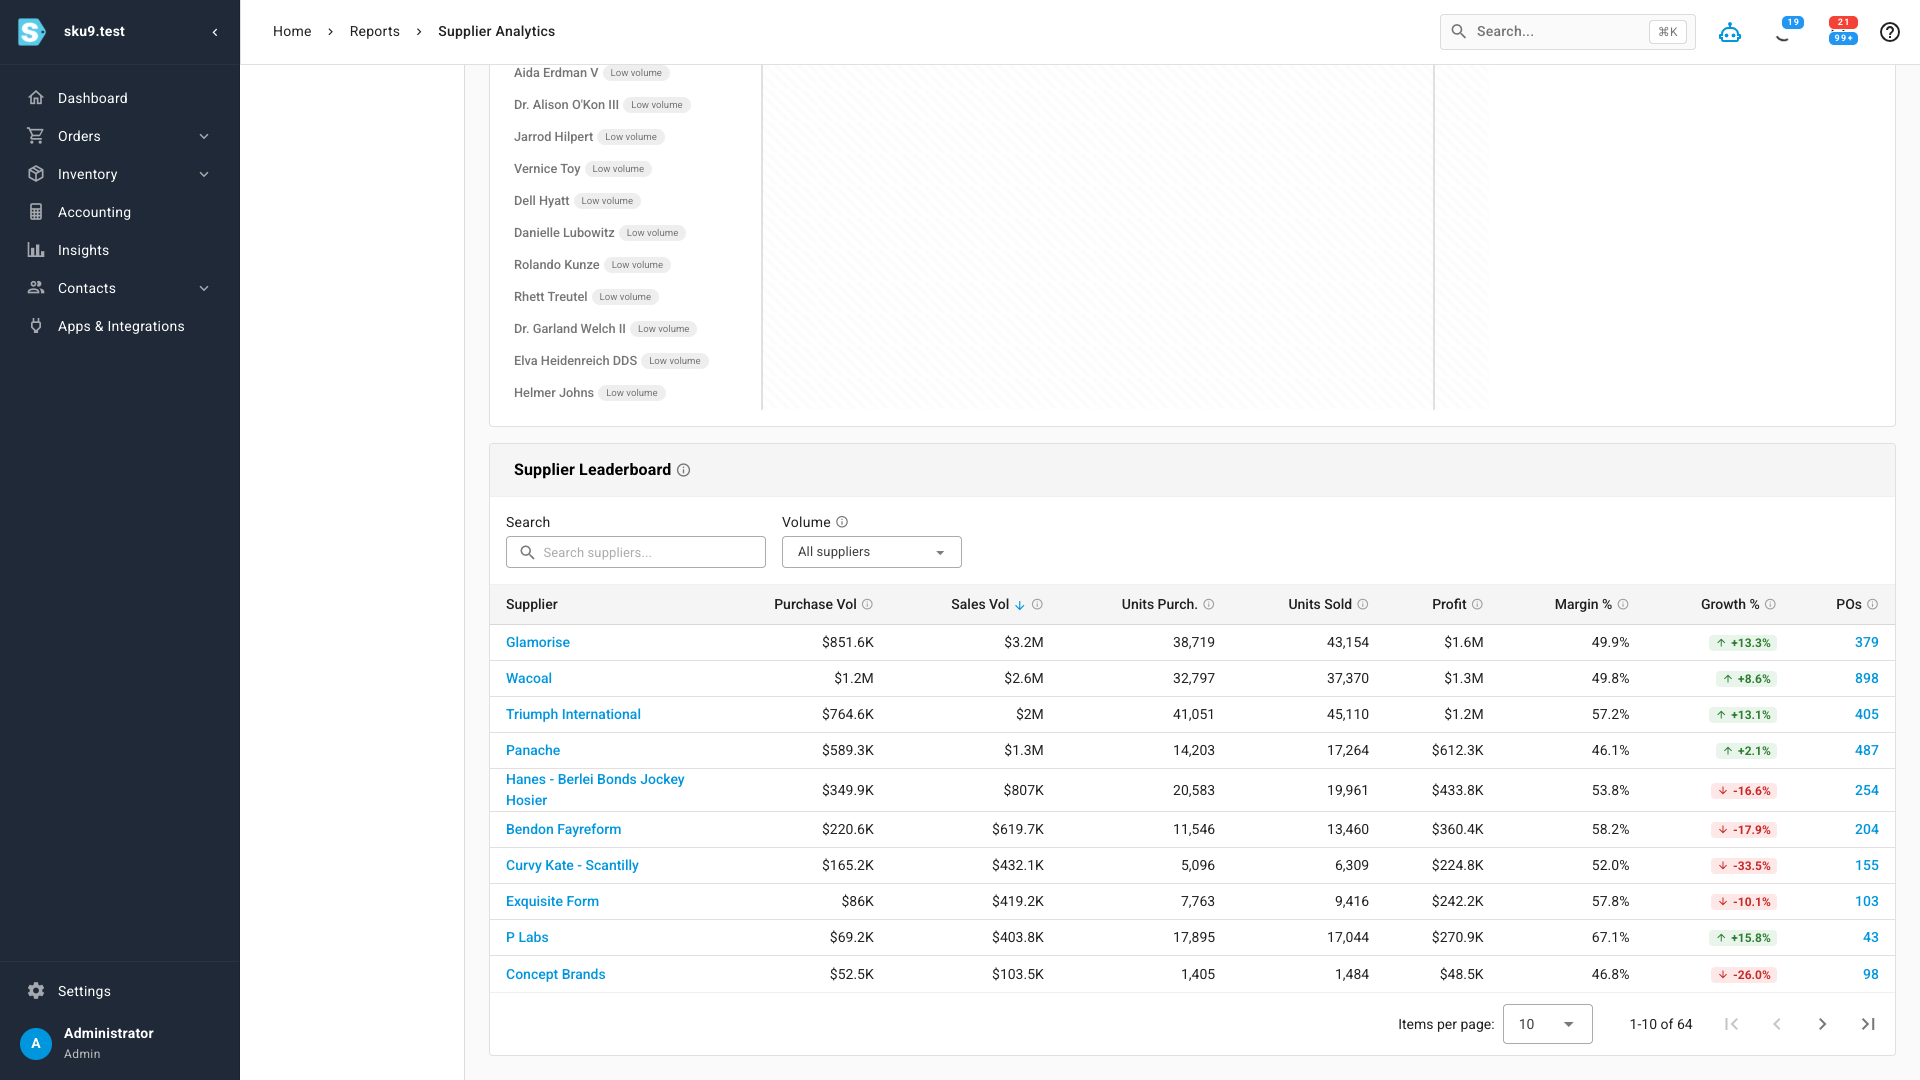
Task: Click the Profit column info icon
Action: (x=1478, y=604)
